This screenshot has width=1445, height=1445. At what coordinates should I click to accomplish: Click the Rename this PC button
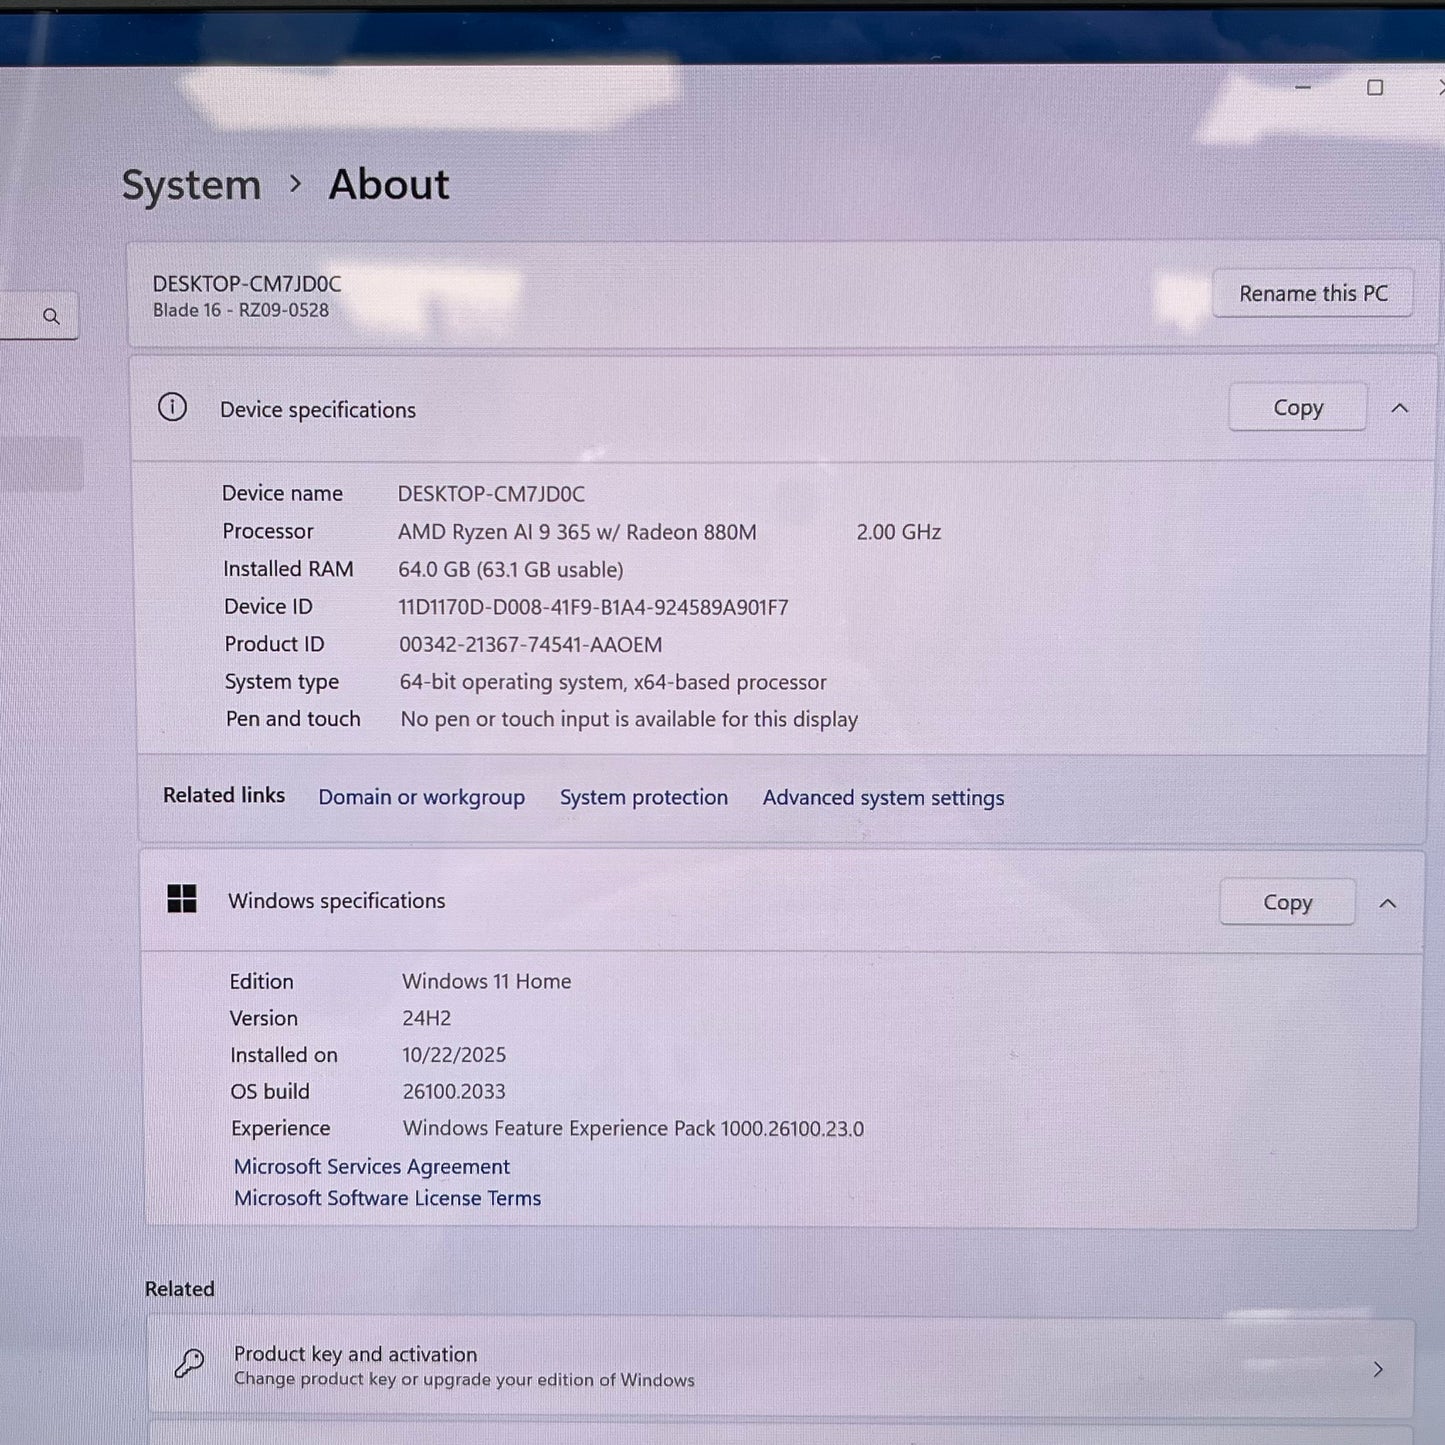tap(1312, 293)
